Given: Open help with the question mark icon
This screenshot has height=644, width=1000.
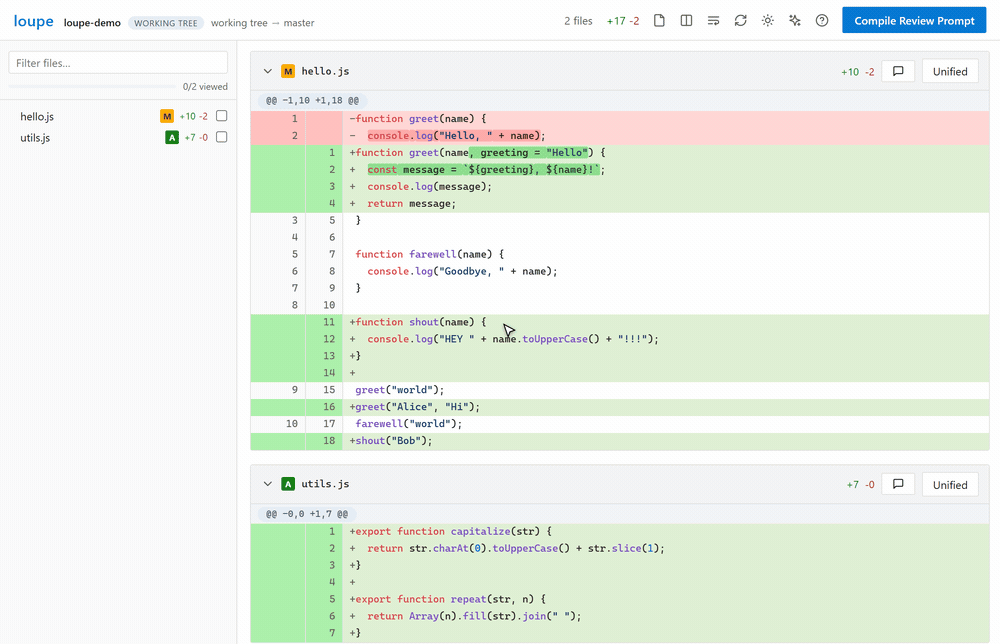Looking at the screenshot, I should tap(822, 20).
